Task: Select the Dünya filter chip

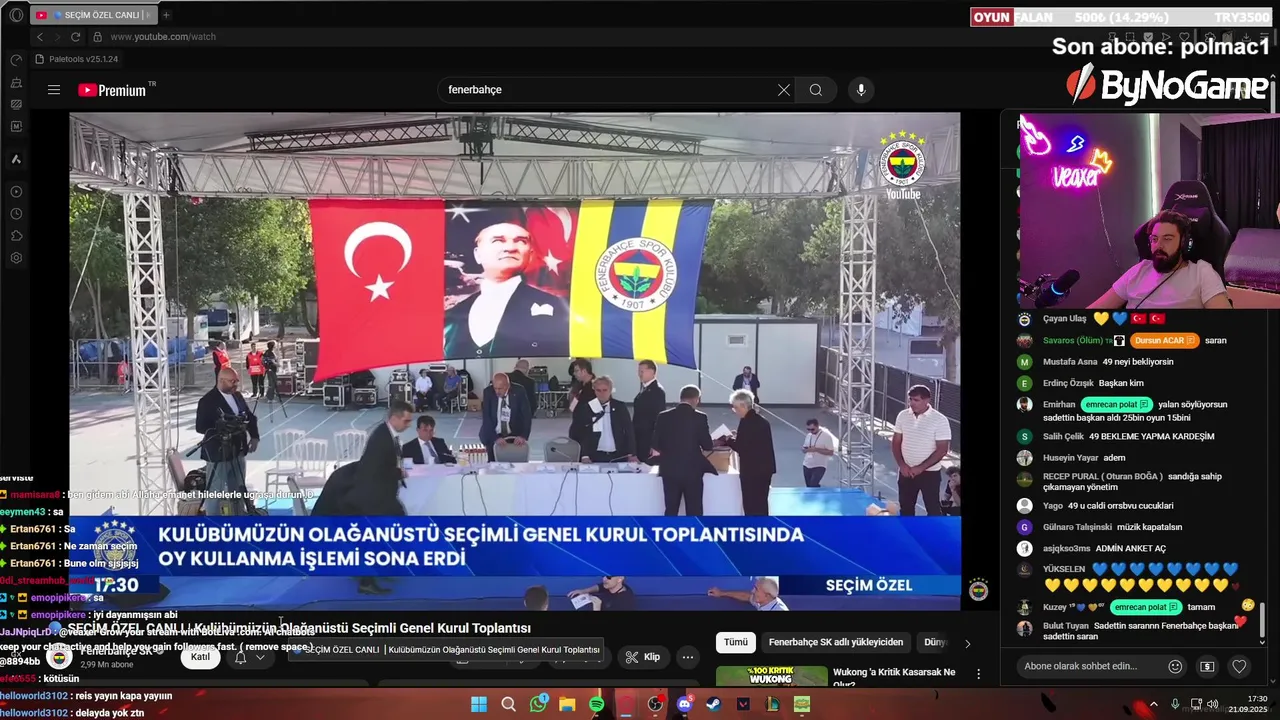Action: click(935, 642)
